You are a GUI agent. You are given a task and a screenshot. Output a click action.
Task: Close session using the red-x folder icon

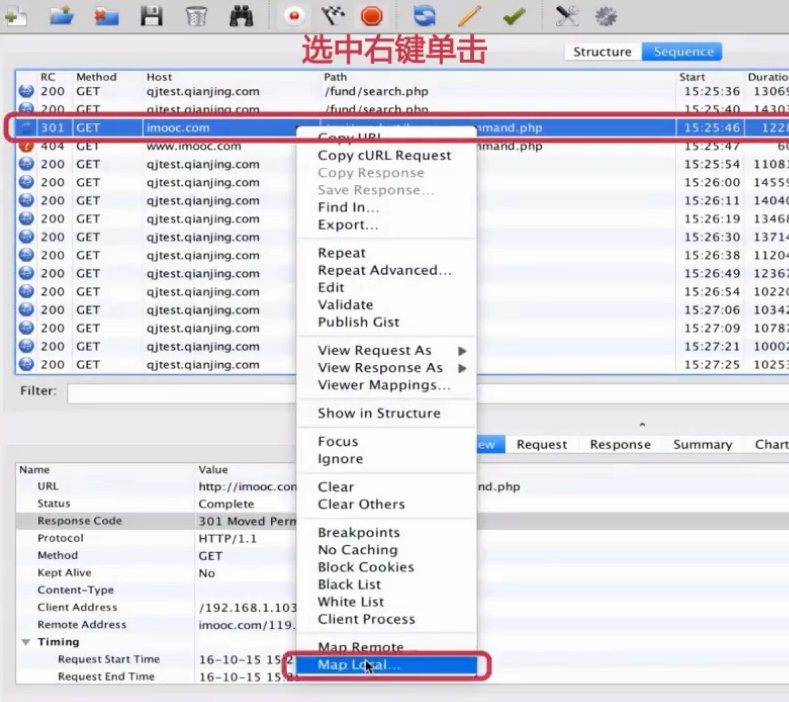click(106, 17)
